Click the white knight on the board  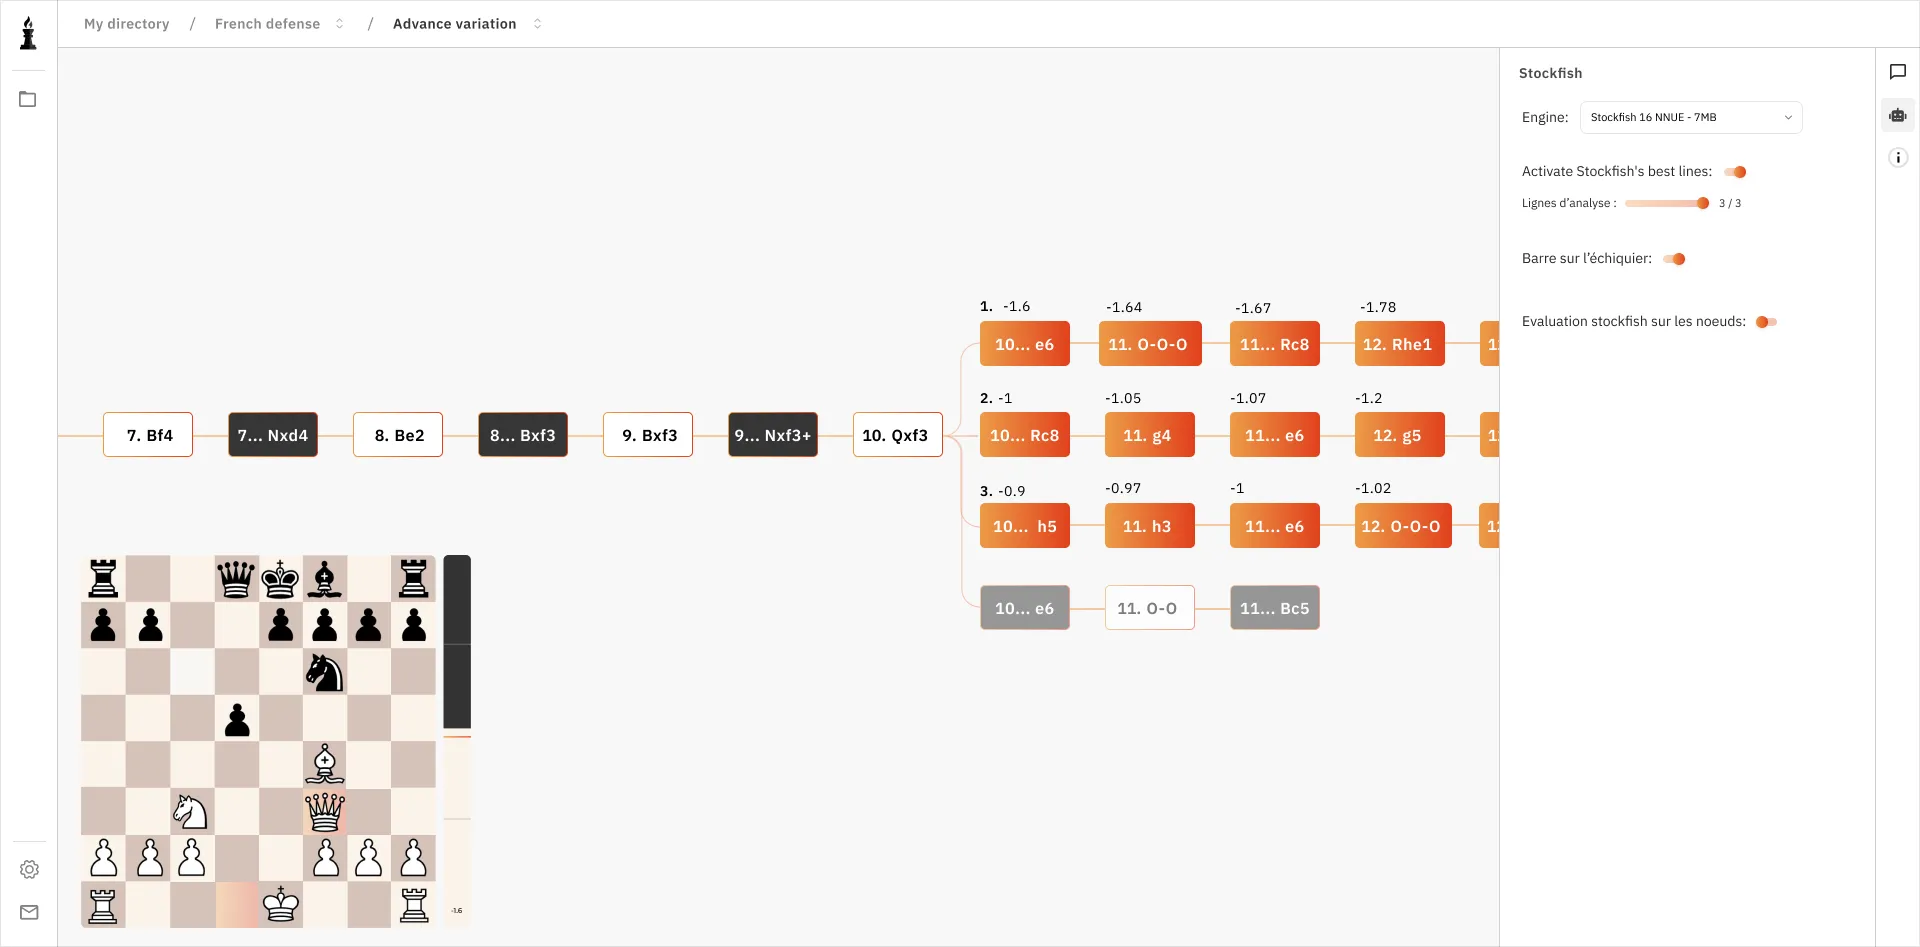tap(191, 812)
